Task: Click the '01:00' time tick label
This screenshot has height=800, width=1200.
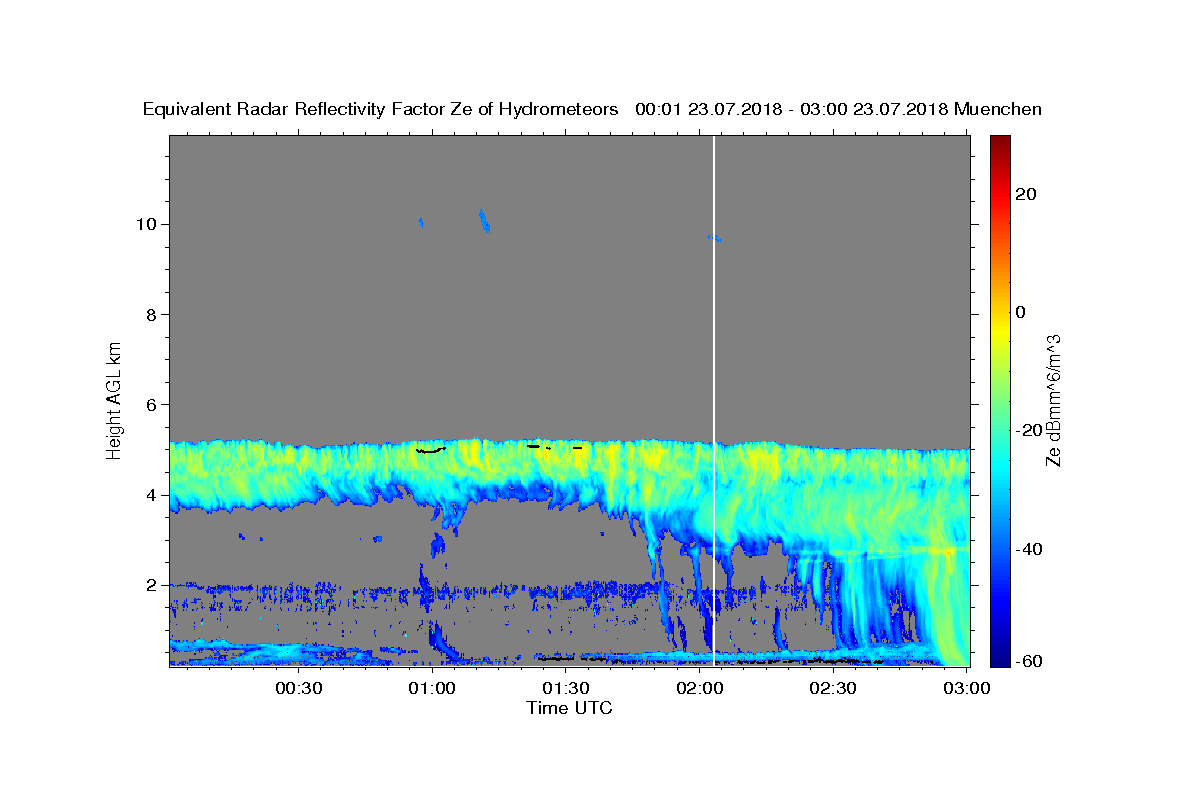Action: tap(433, 688)
